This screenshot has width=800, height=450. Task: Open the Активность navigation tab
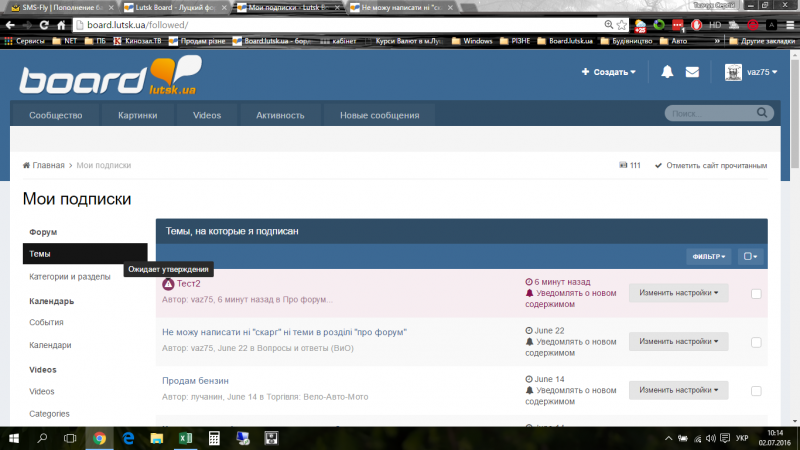pyautogui.click(x=280, y=115)
